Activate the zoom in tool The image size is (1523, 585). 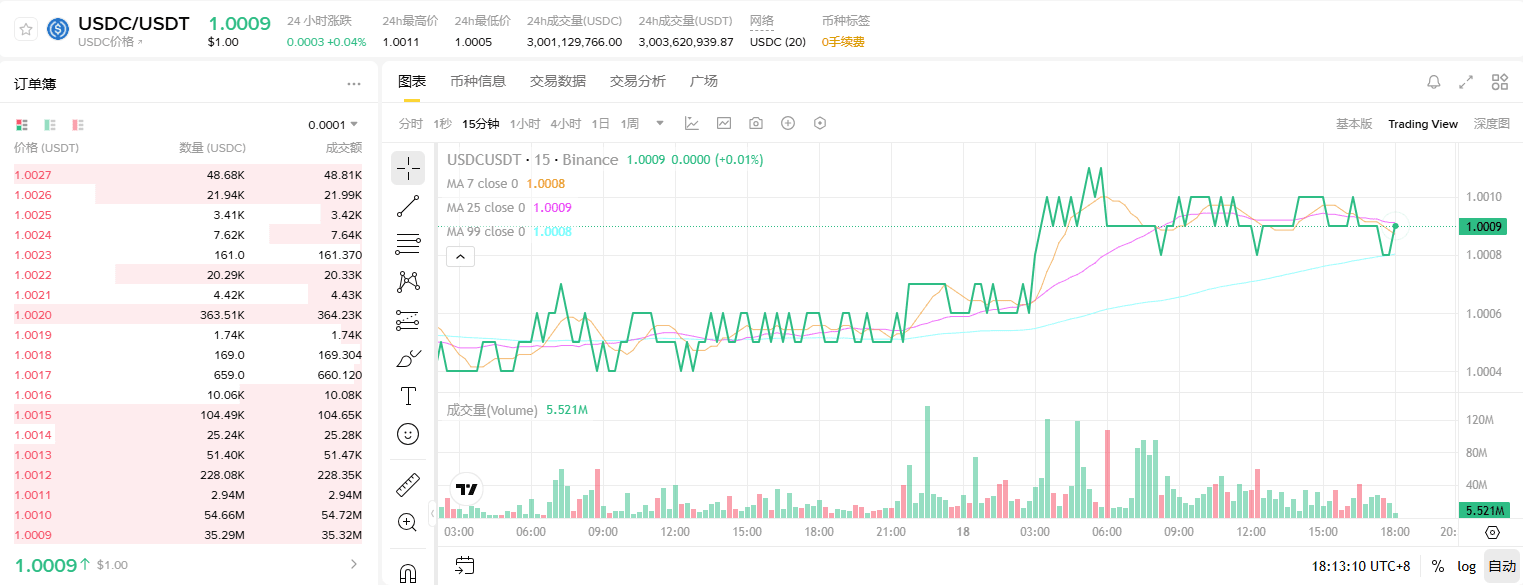[x=408, y=522]
